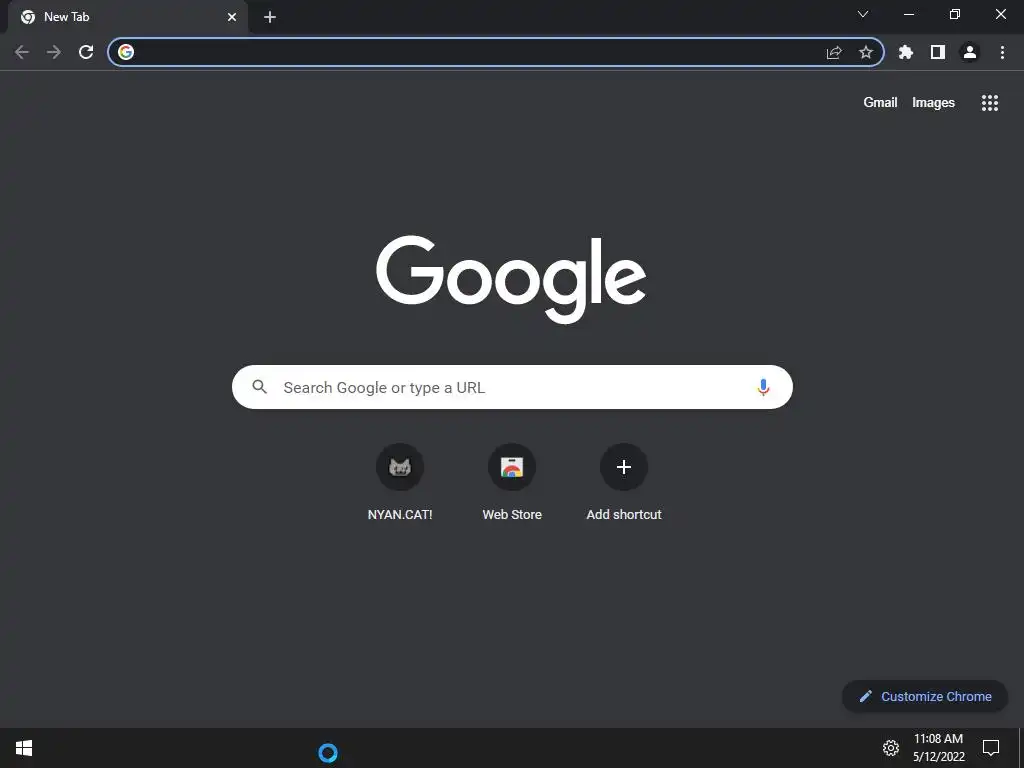Open the taskbar clock and date
This screenshot has height=768, width=1024.
point(938,748)
